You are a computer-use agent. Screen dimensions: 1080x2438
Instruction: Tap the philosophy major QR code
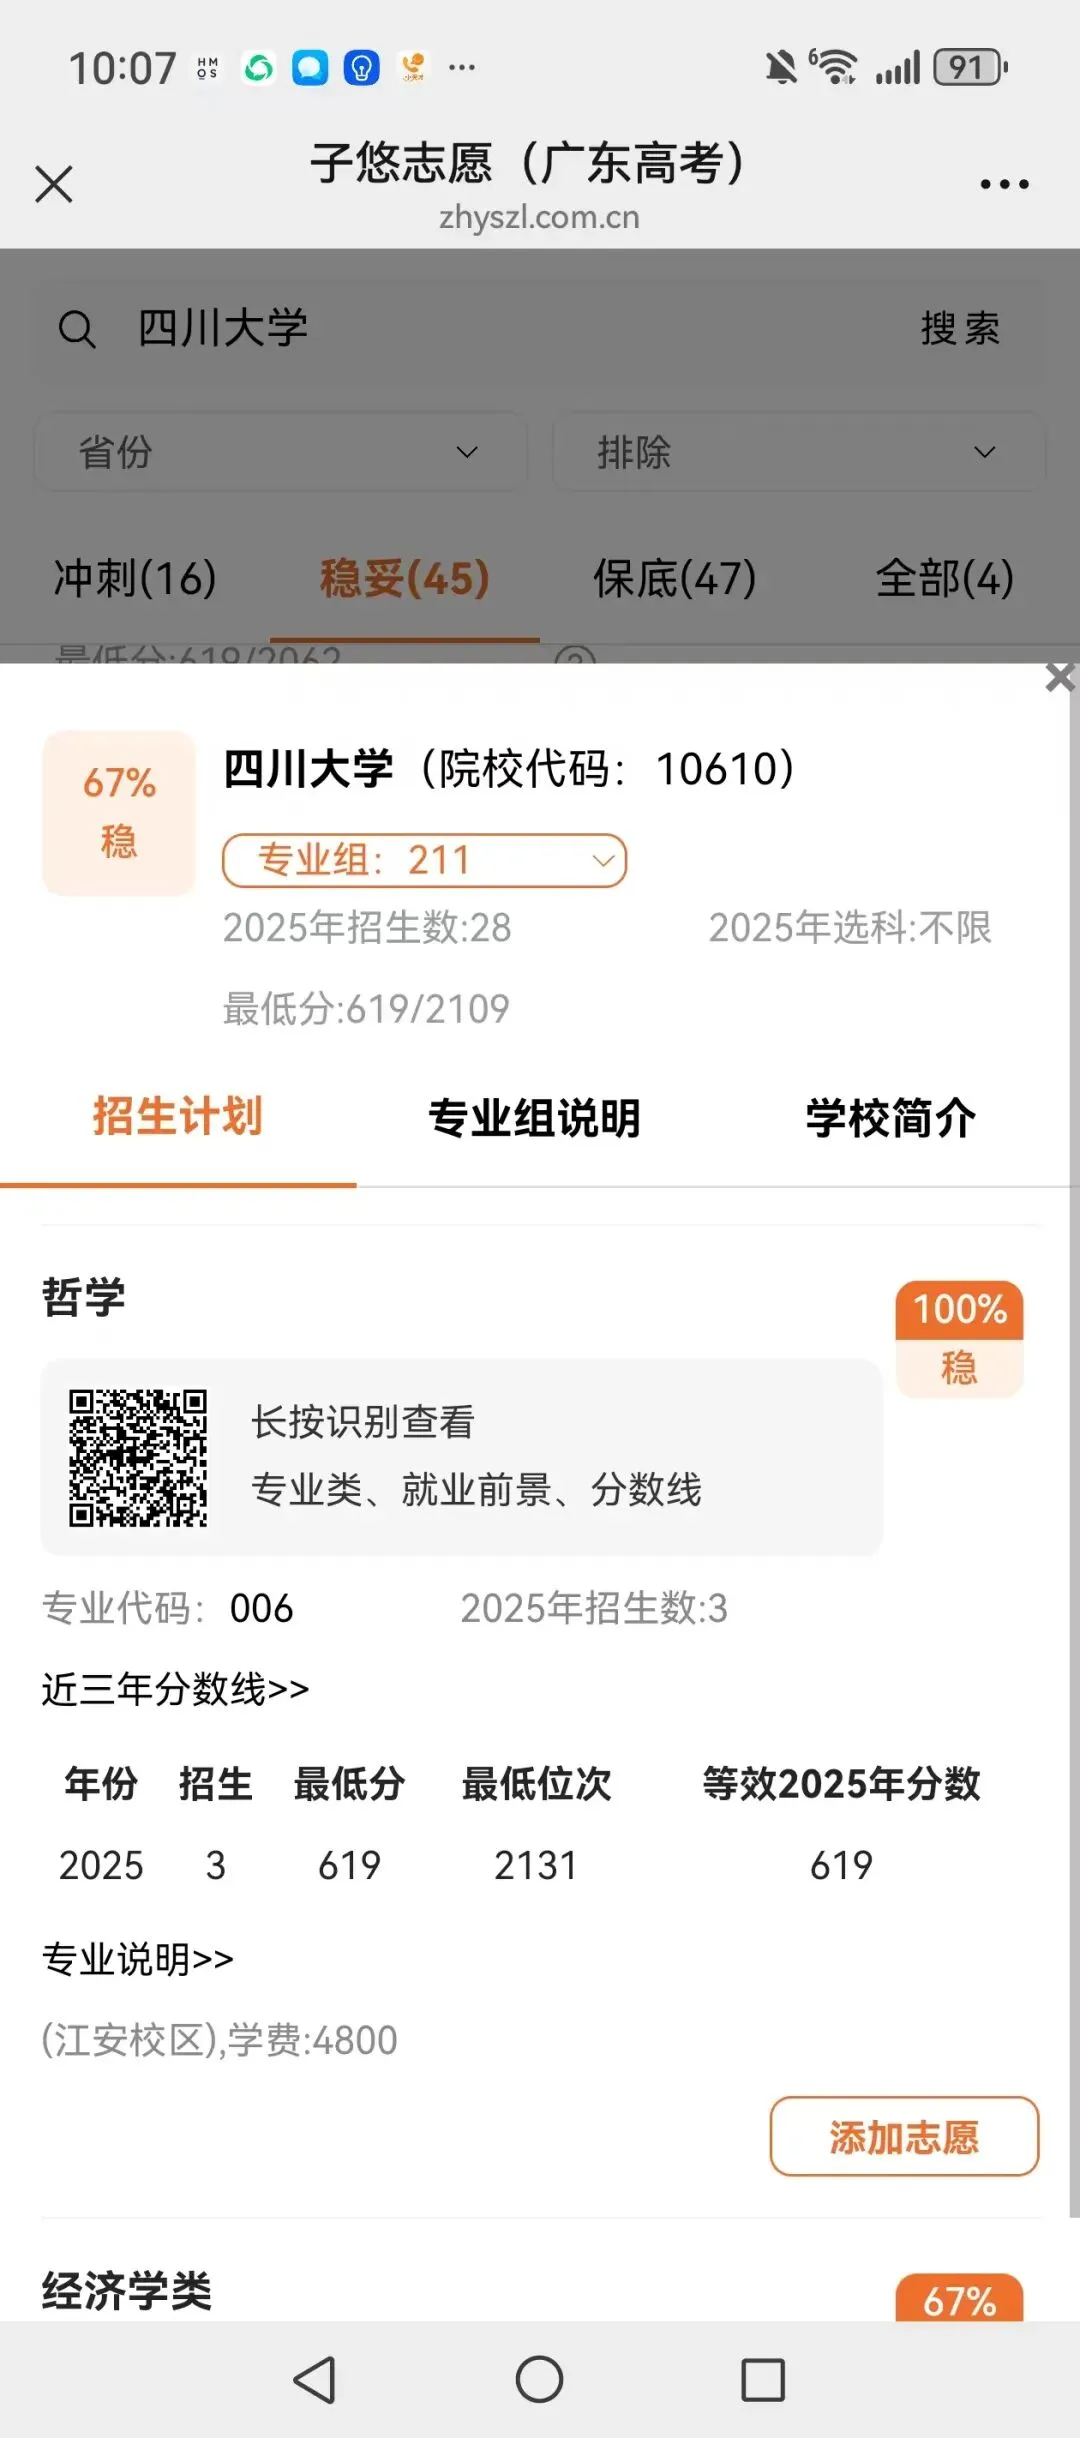[138, 1457]
